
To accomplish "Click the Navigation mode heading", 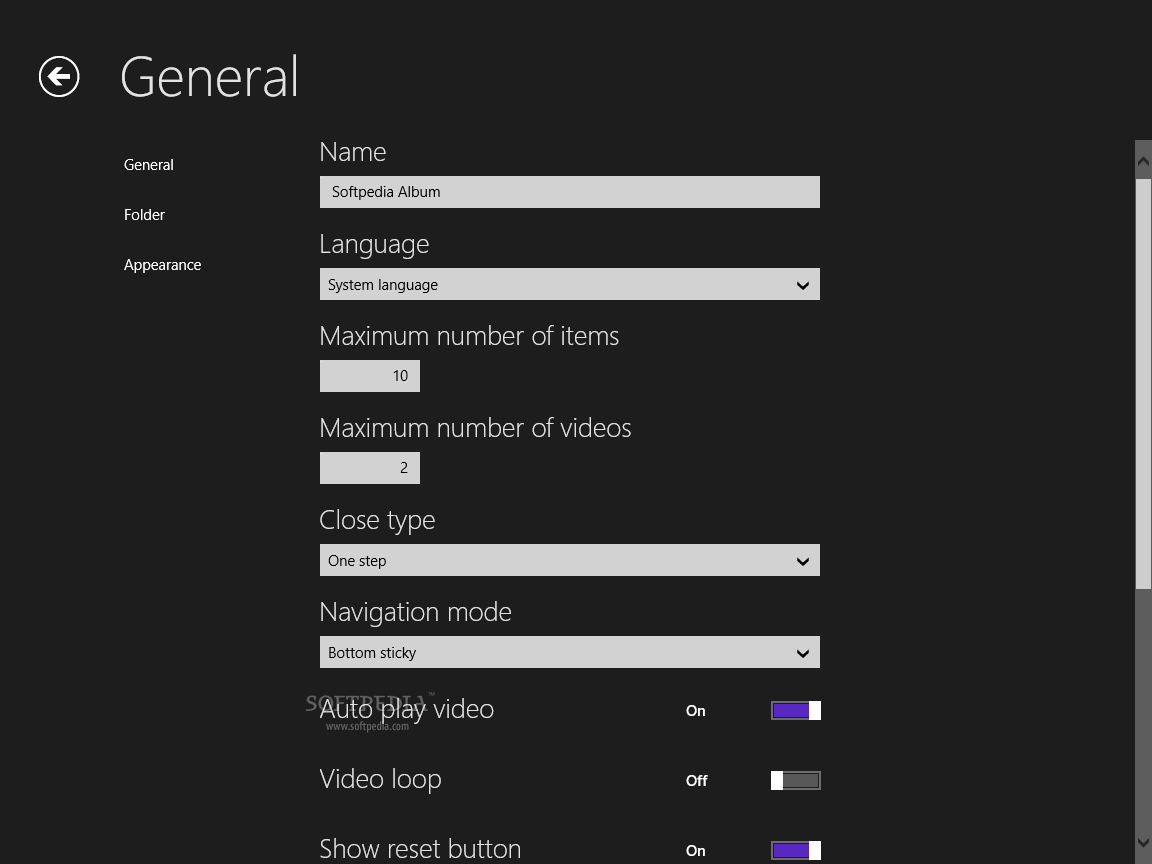I will [x=415, y=612].
